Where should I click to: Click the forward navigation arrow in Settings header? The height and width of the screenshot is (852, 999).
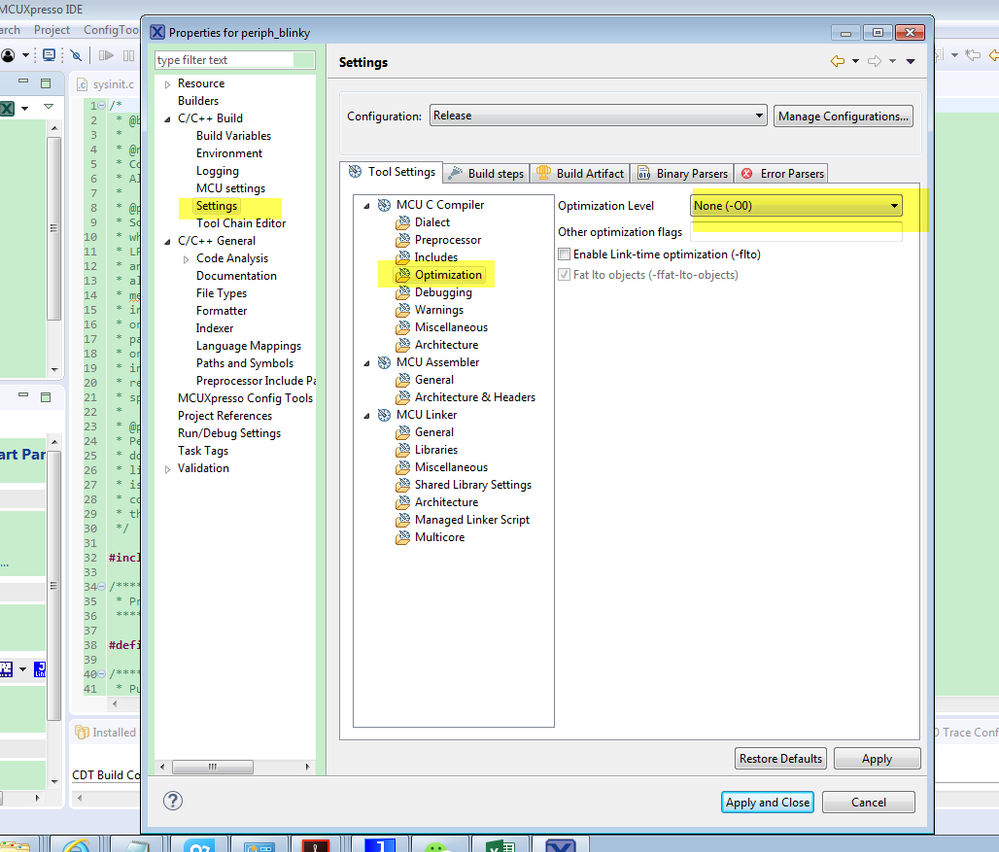click(874, 61)
